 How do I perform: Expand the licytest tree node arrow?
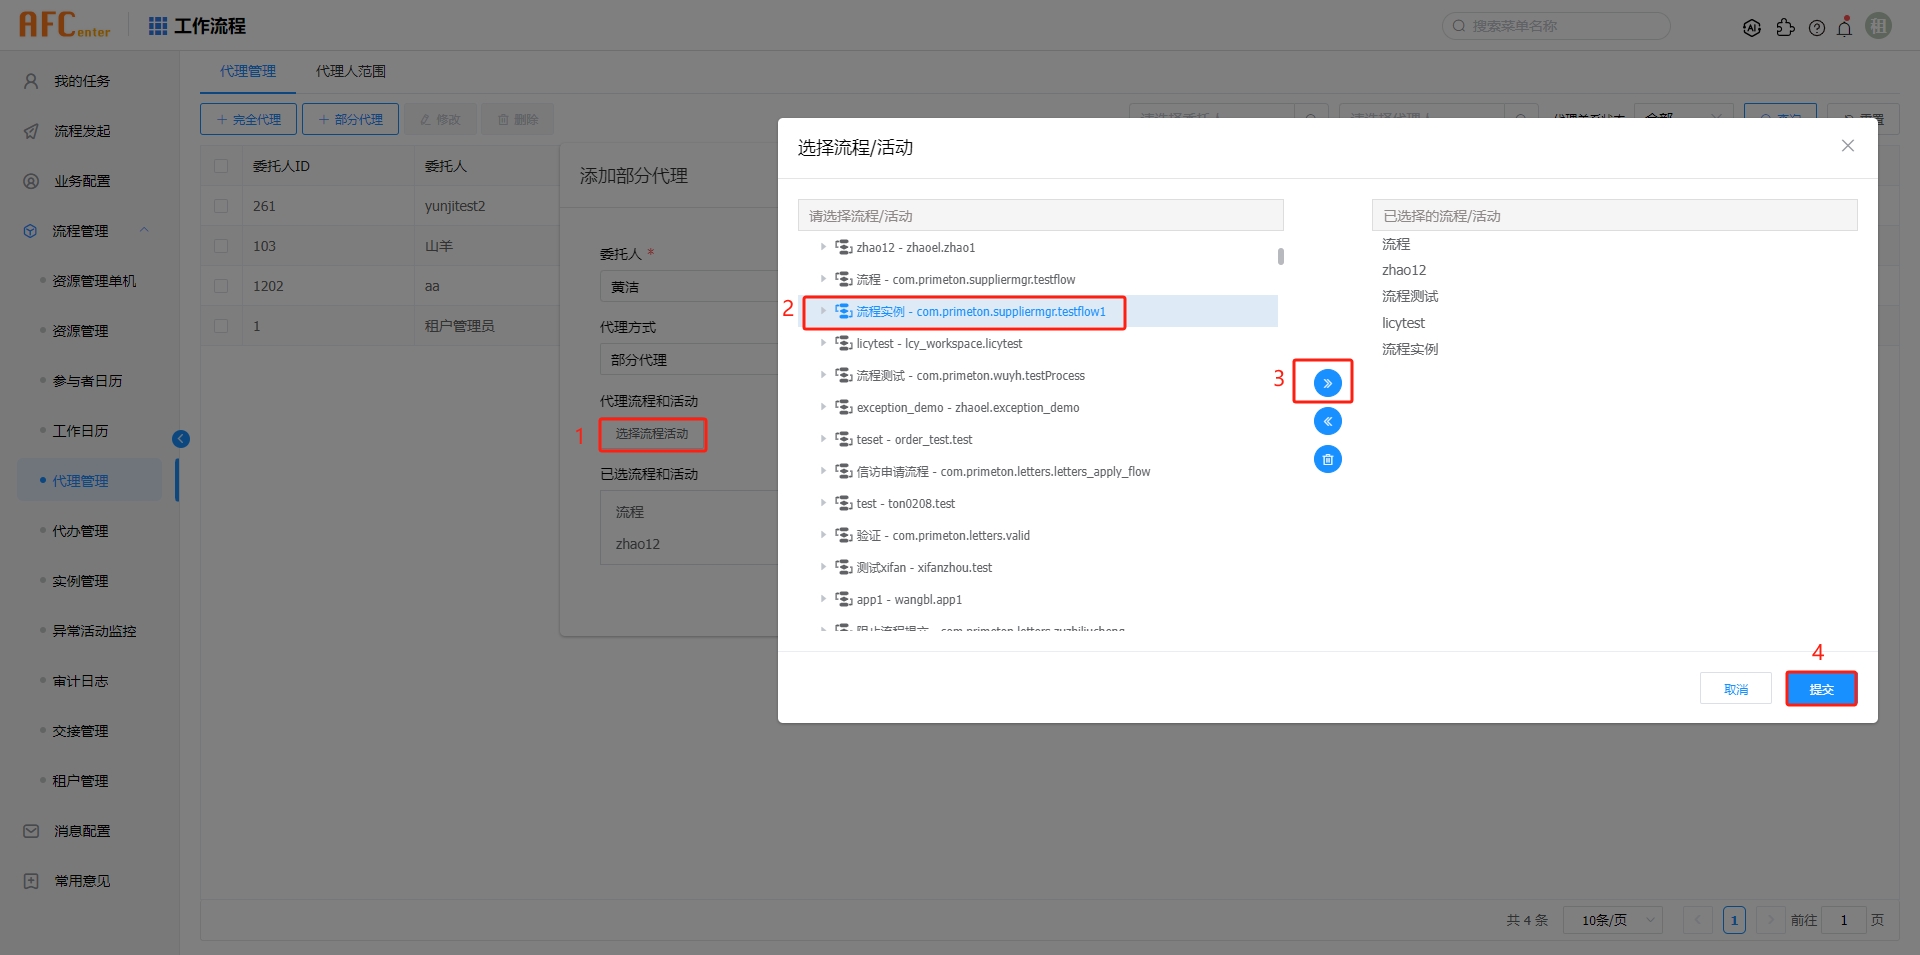point(823,343)
